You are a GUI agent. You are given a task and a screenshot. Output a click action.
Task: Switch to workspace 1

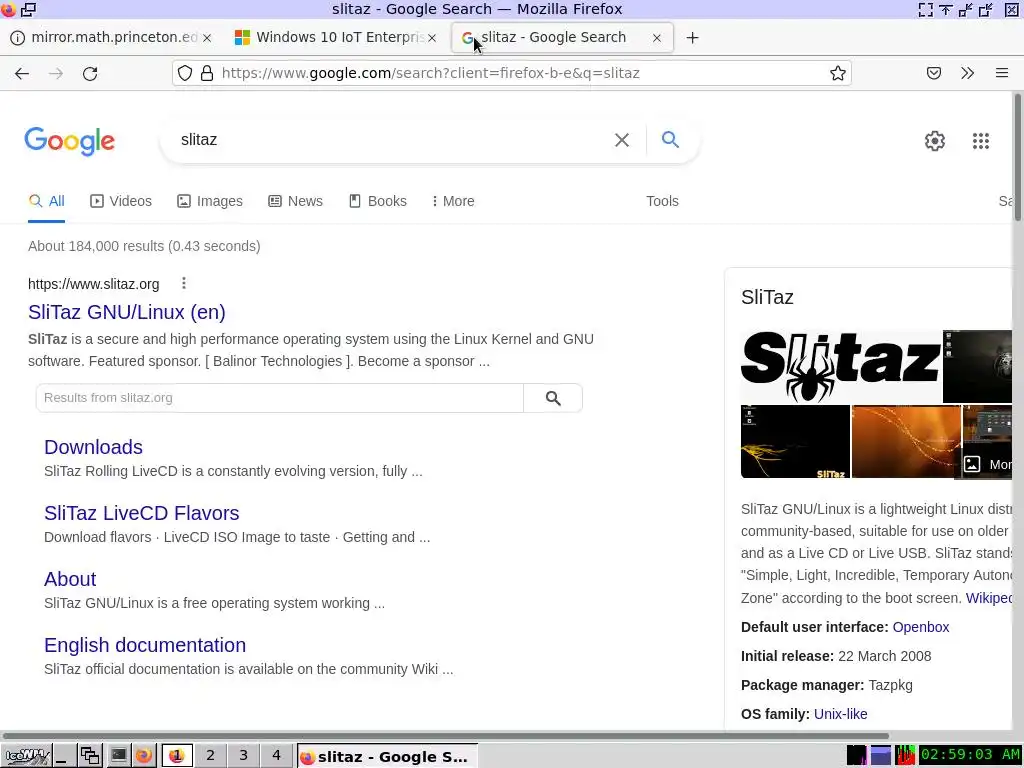click(176, 756)
